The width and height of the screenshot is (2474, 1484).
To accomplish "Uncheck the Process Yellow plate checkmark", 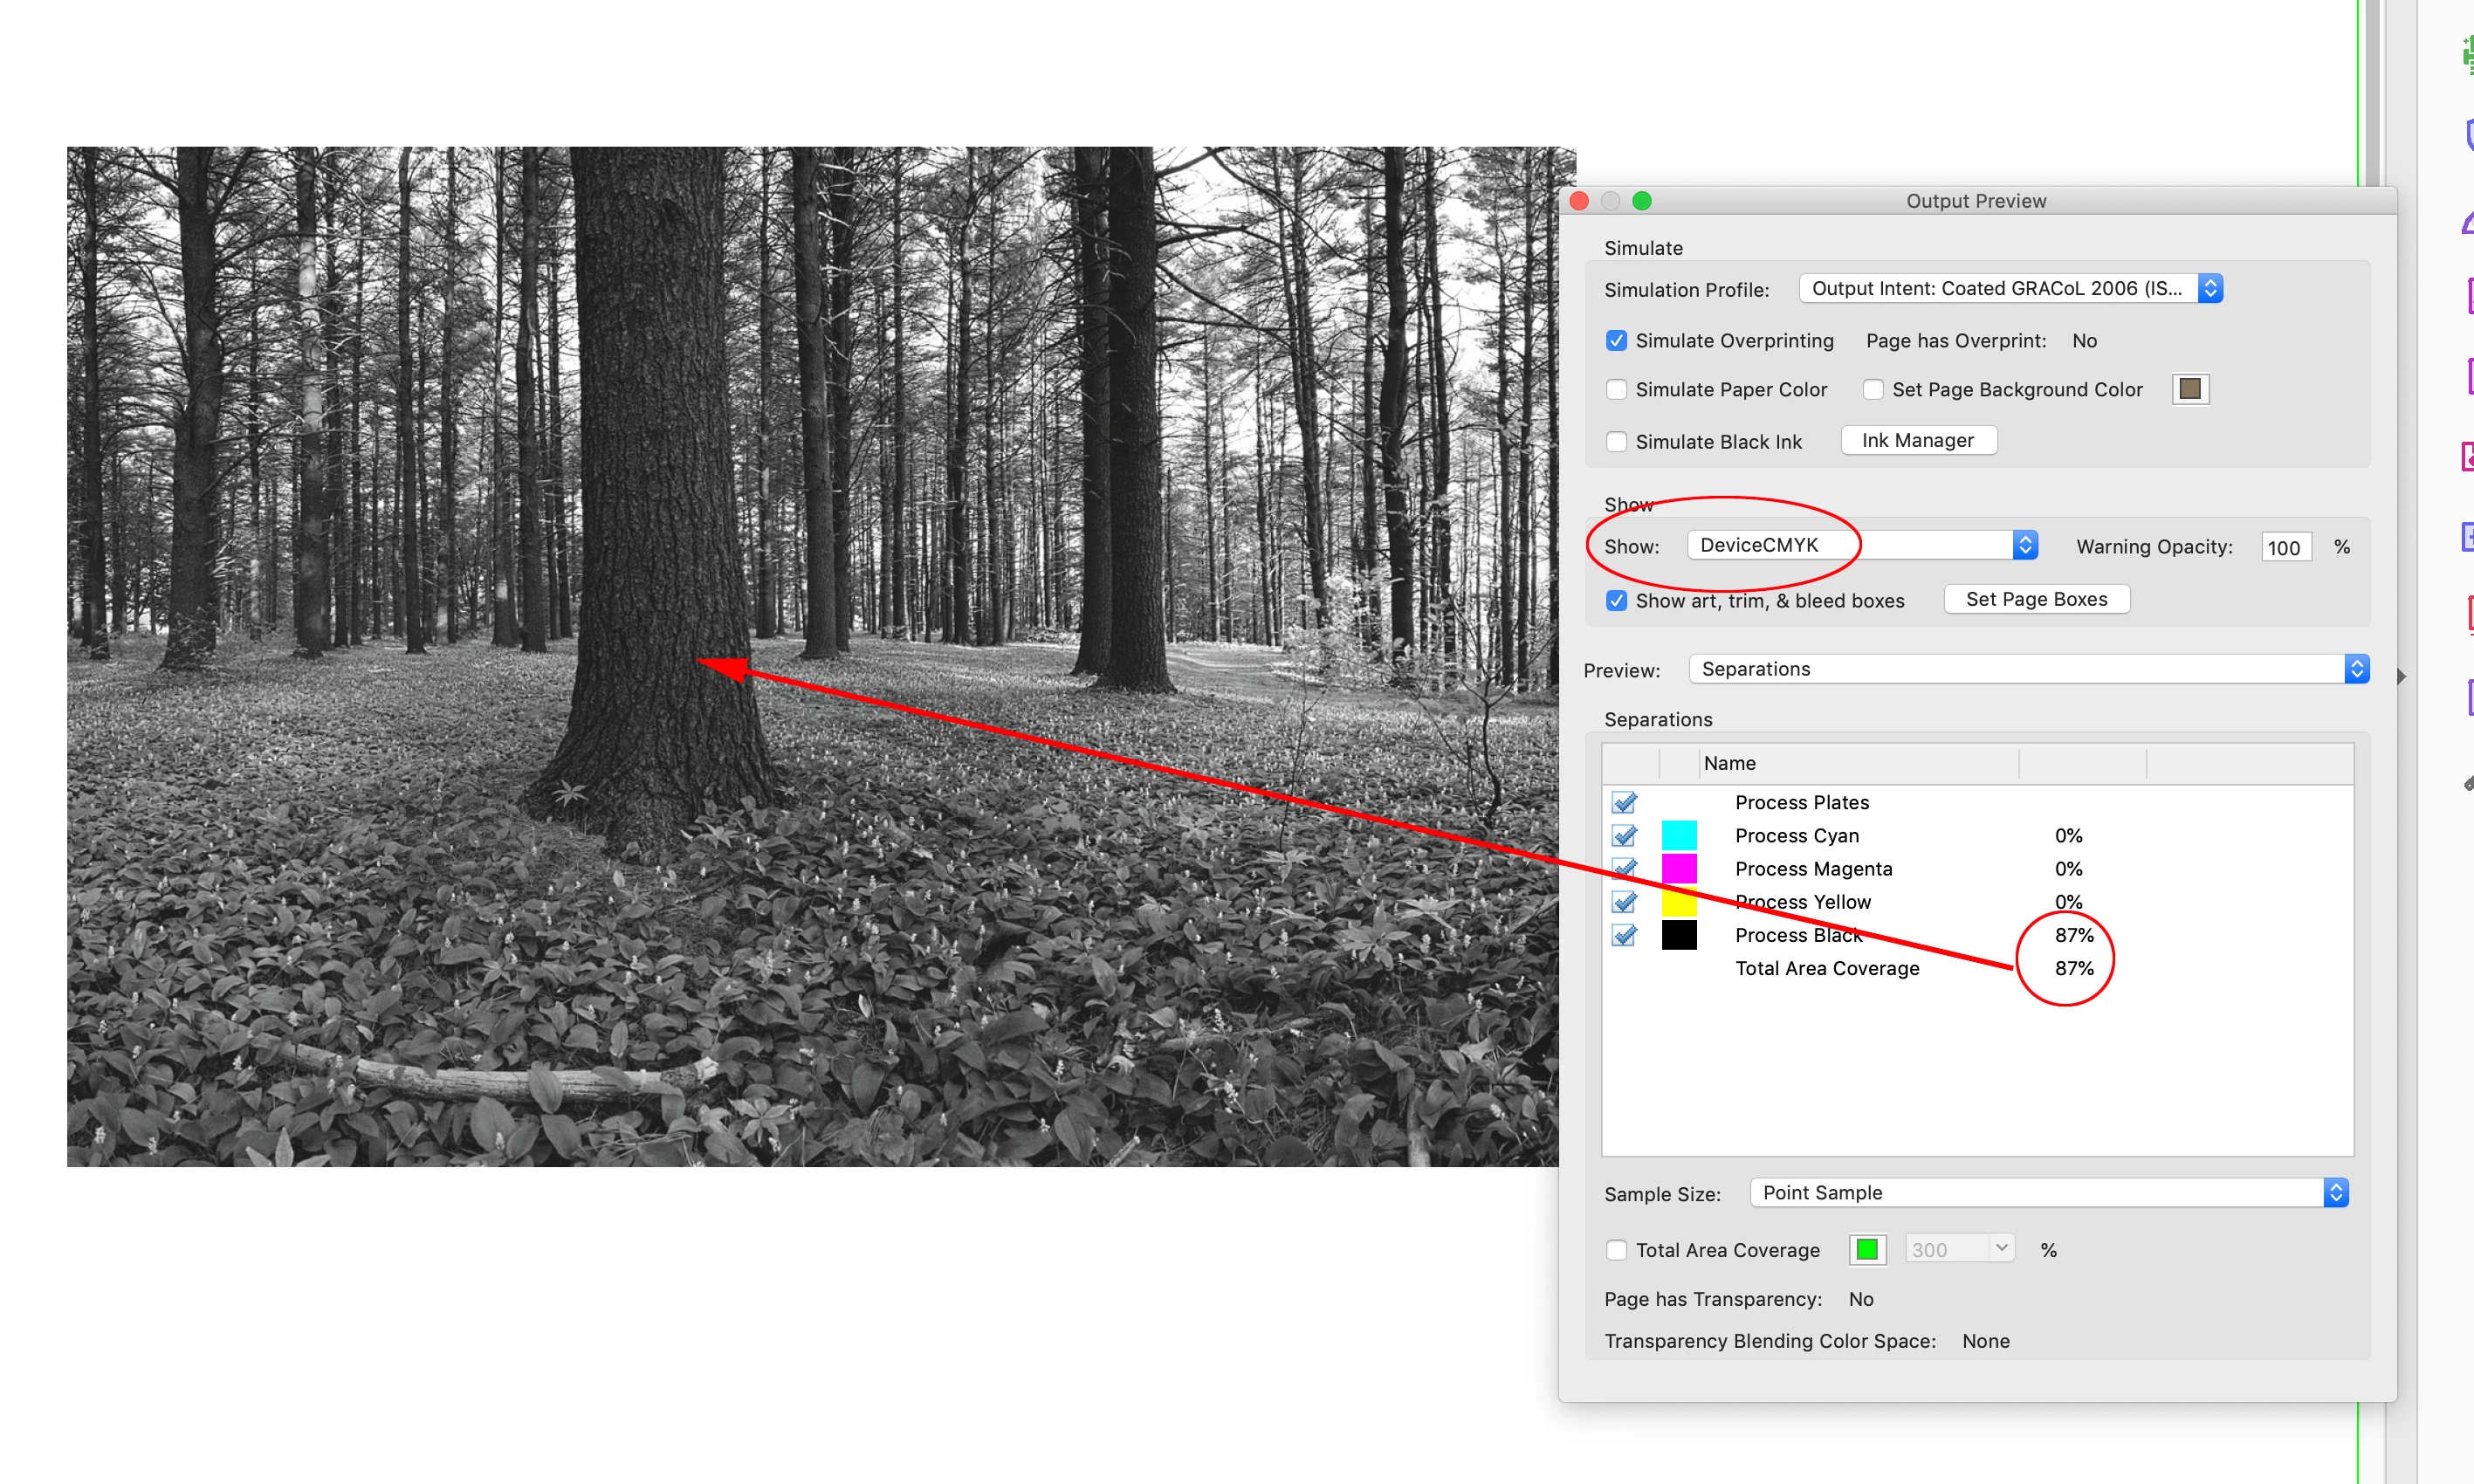I will pos(1624,902).
